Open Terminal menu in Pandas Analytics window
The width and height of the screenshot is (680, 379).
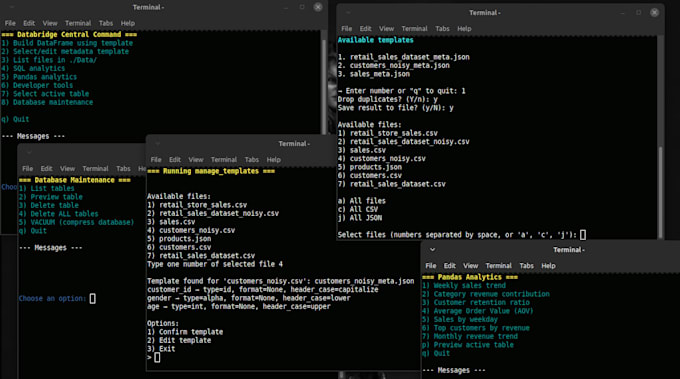tap(499, 265)
